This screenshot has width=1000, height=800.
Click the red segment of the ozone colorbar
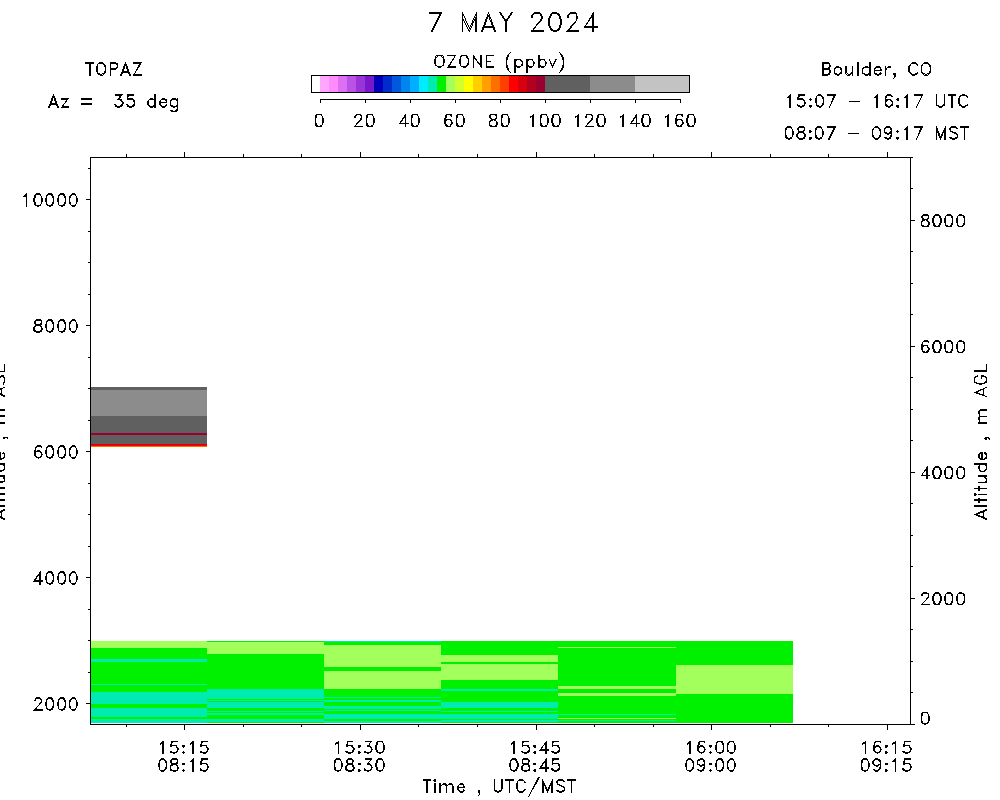(513, 84)
